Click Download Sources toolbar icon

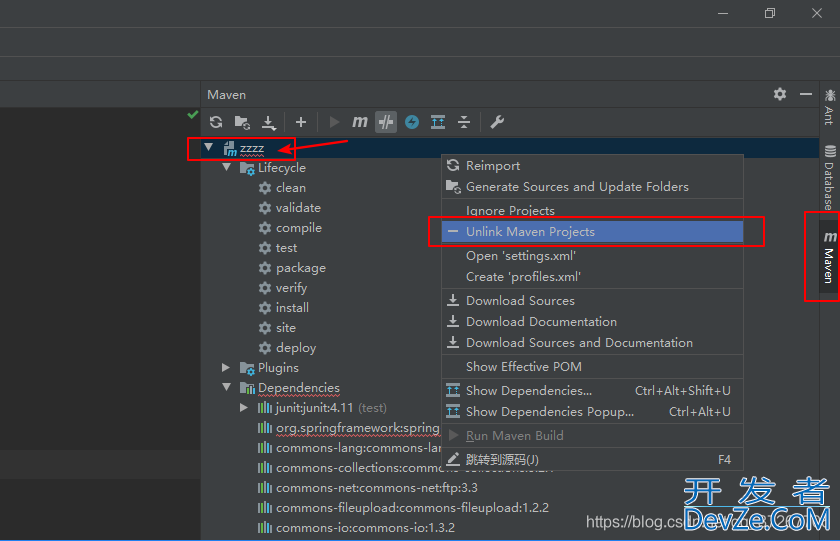(268, 123)
